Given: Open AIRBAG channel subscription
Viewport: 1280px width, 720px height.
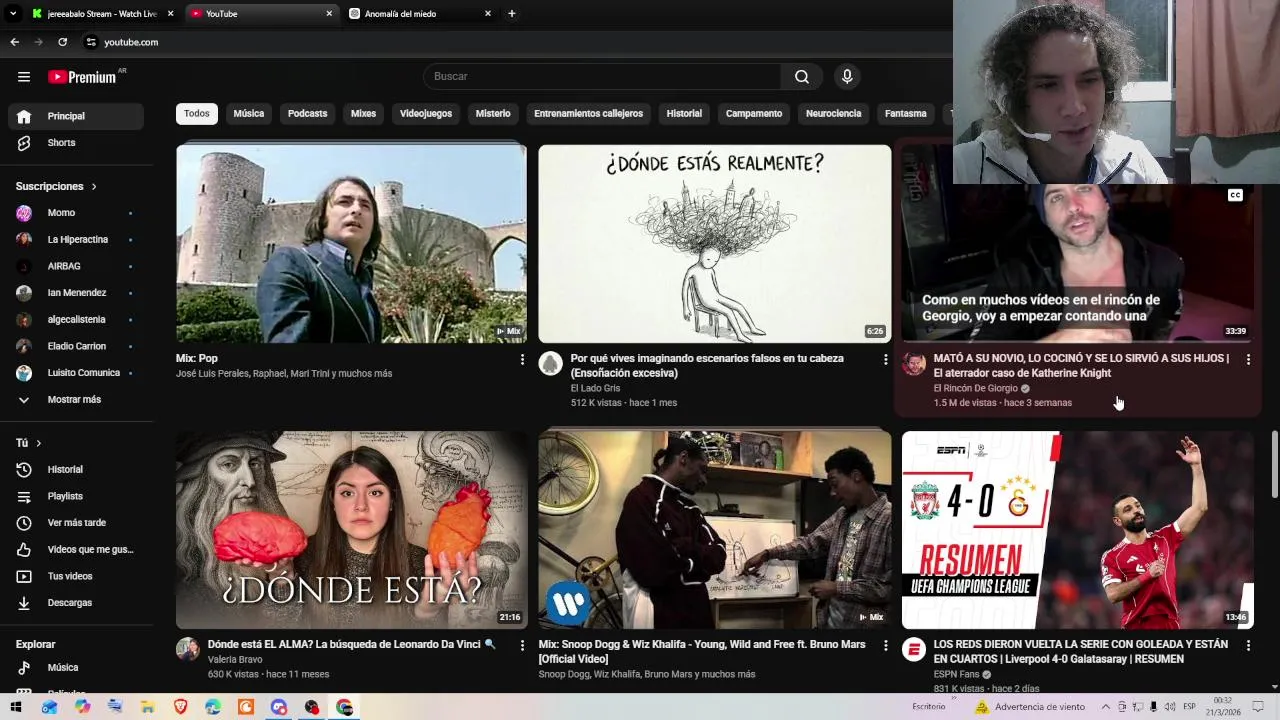Looking at the screenshot, I should [x=76, y=266].
